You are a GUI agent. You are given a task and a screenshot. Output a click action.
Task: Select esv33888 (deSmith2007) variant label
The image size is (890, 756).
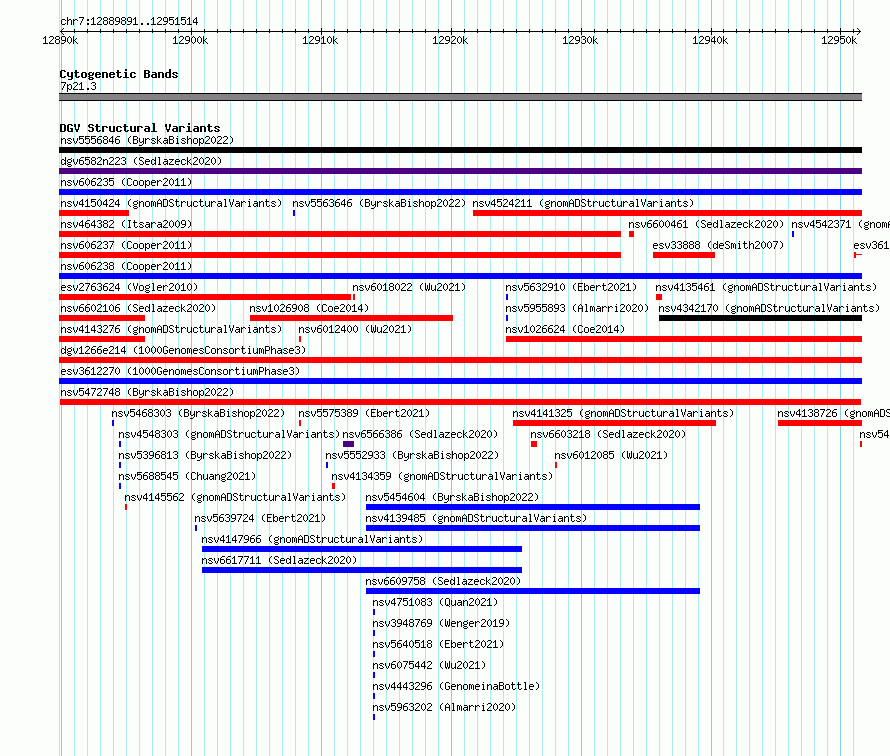click(x=718, y=245)
